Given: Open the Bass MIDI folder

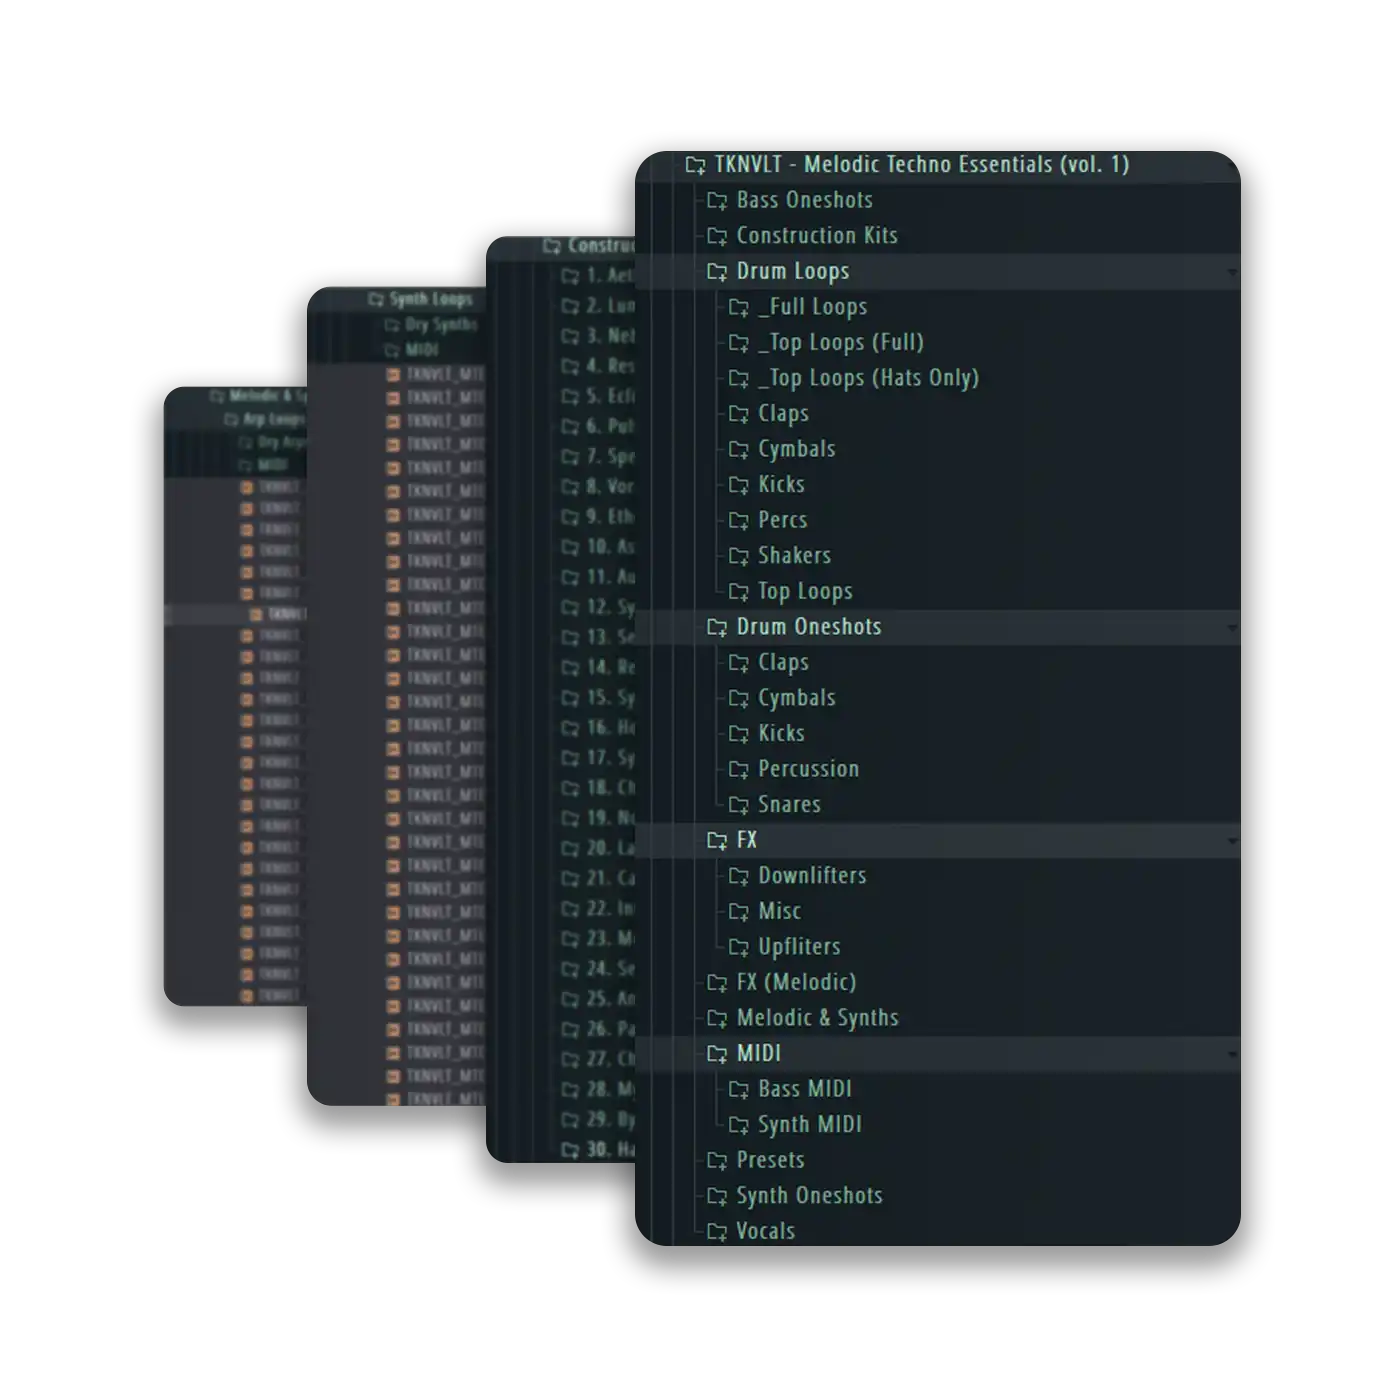Looking at the screenshot, I should tap(804, 1089).
